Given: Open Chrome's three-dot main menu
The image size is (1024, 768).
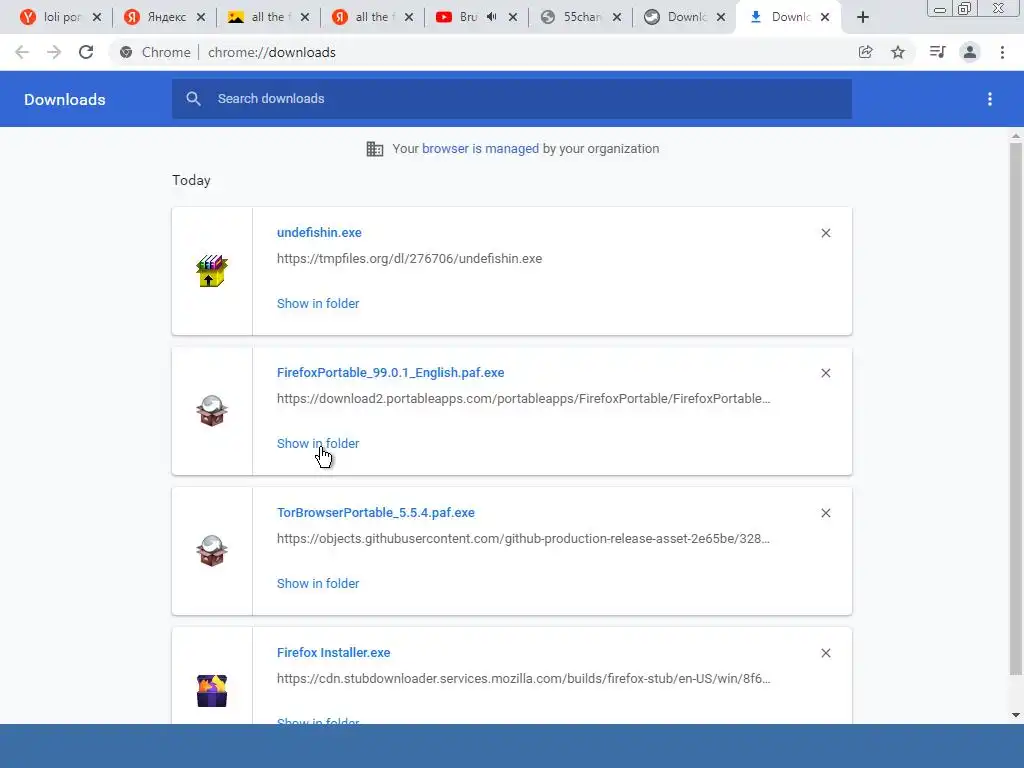Looking at the screenshot, I should point(1002,52).
